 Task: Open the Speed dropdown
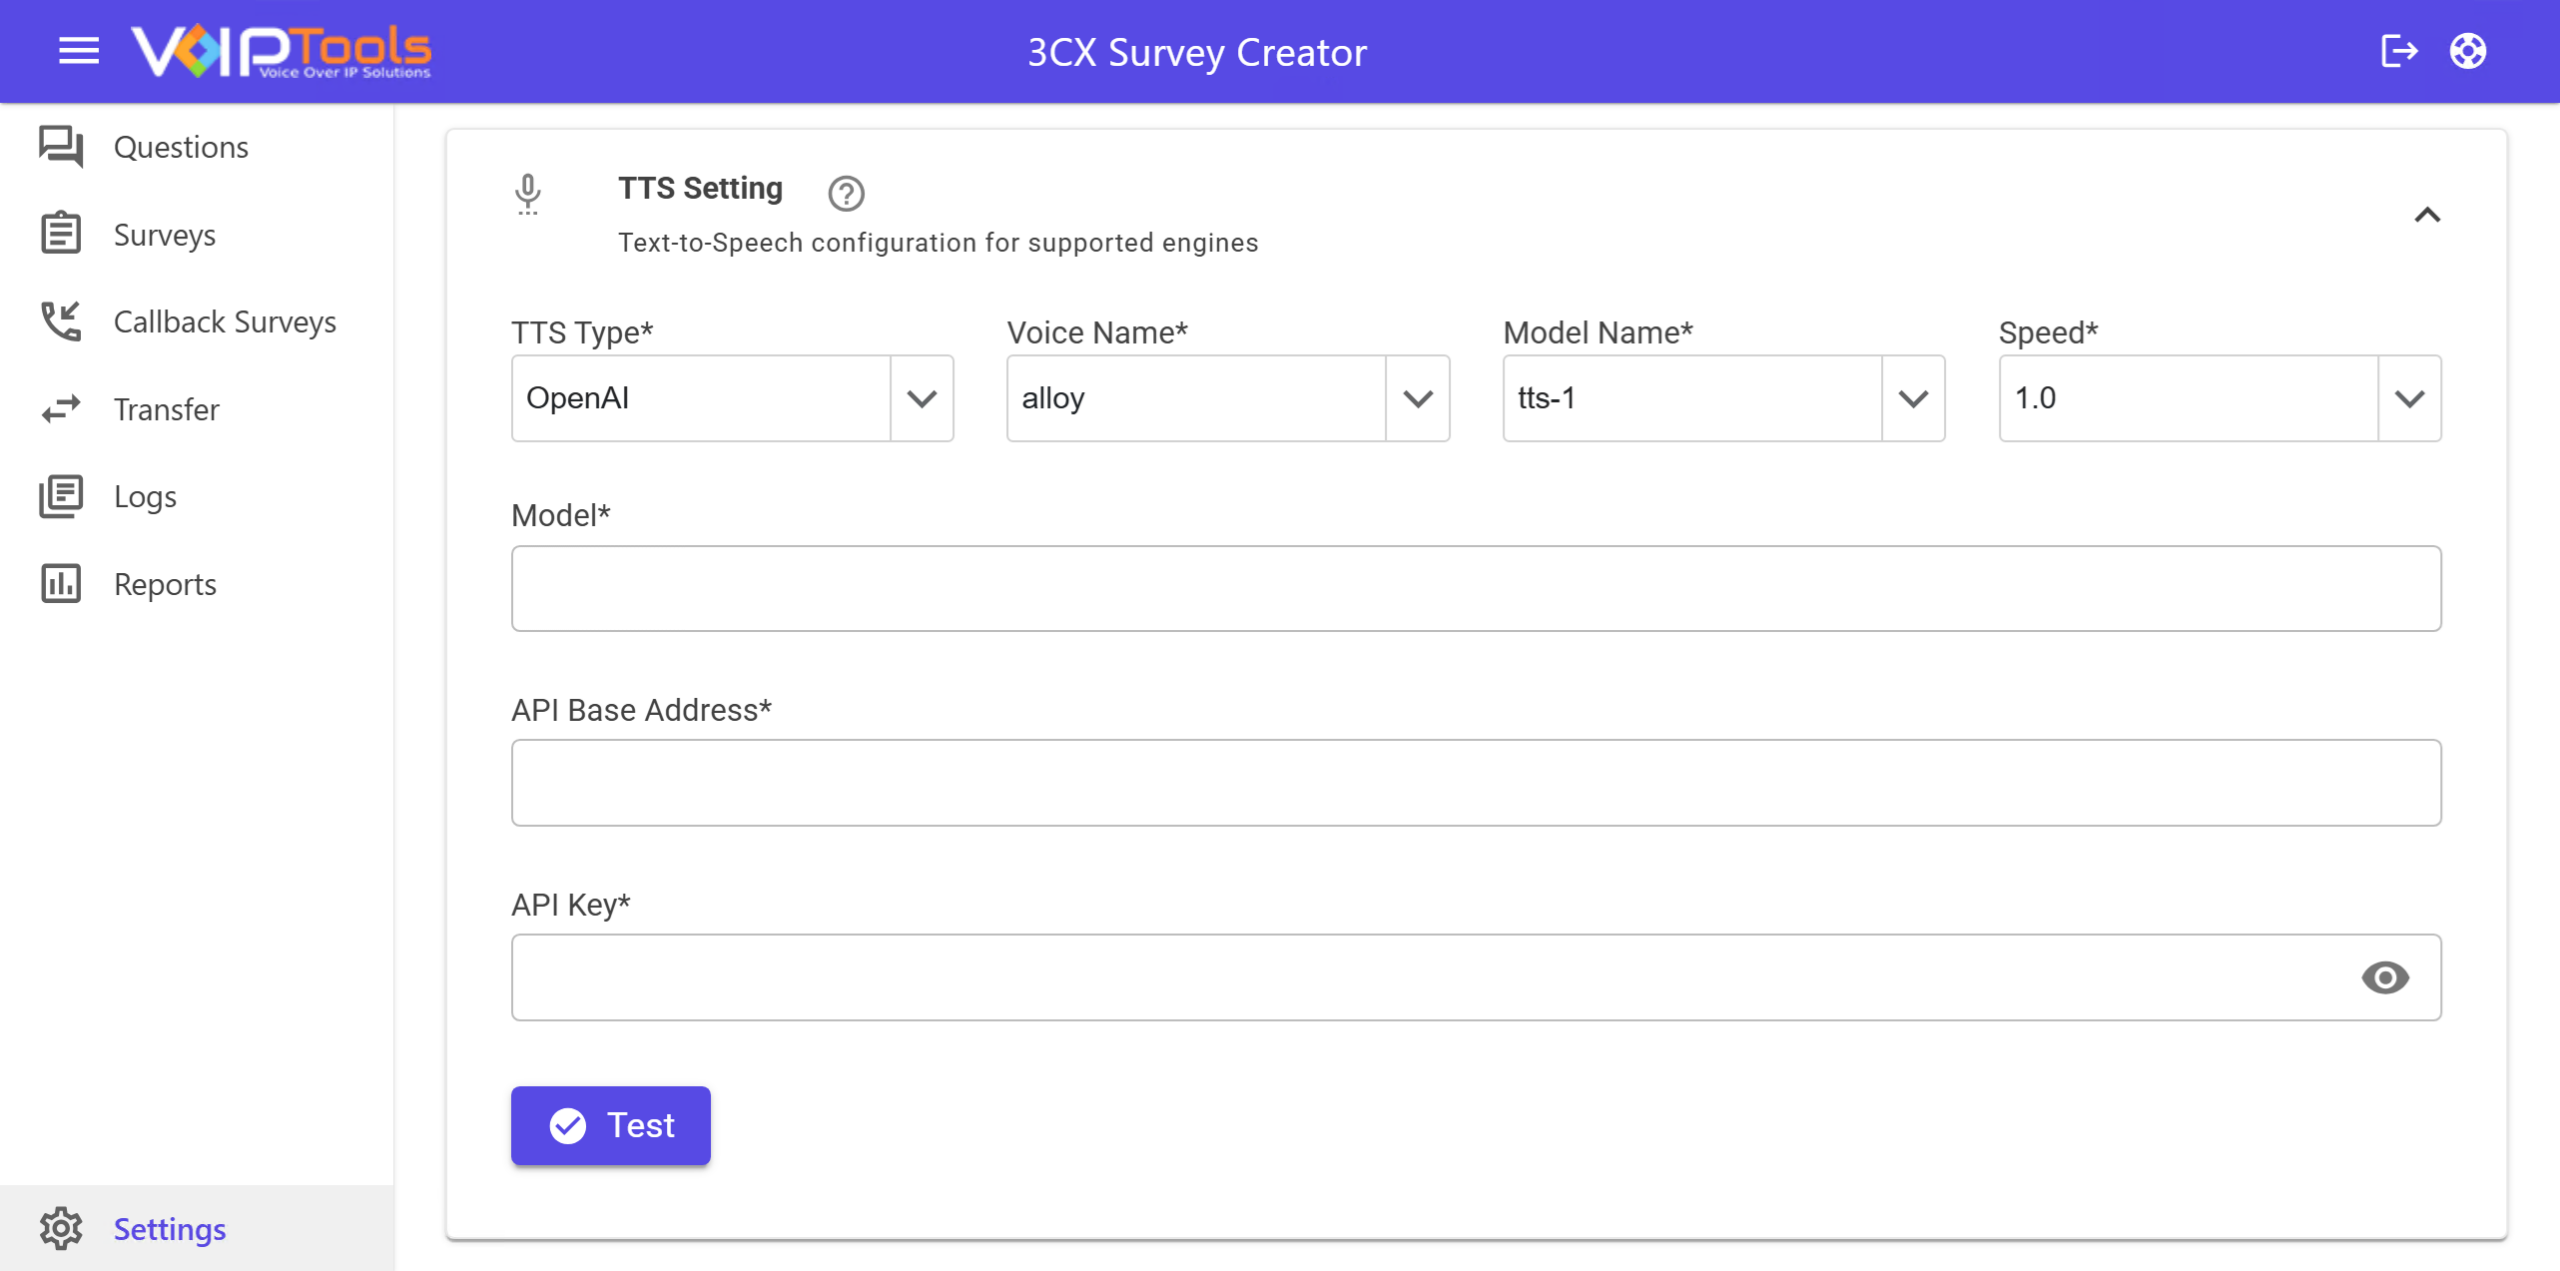click(2220, 398)
